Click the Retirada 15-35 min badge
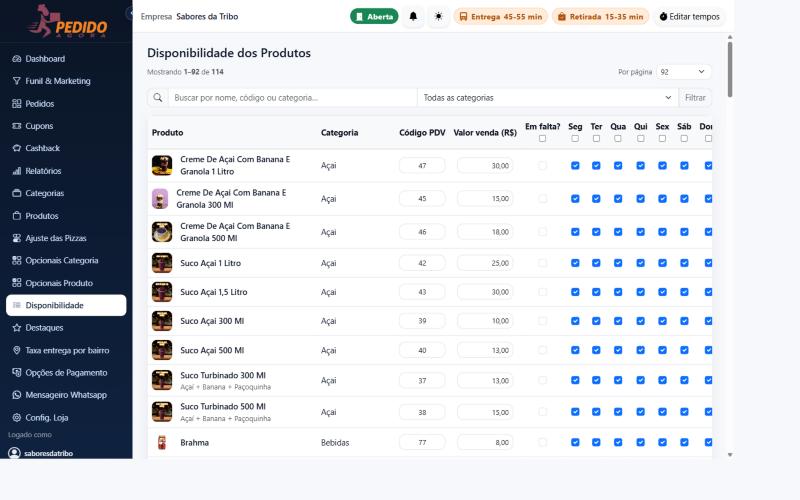 tap(601, 16)
